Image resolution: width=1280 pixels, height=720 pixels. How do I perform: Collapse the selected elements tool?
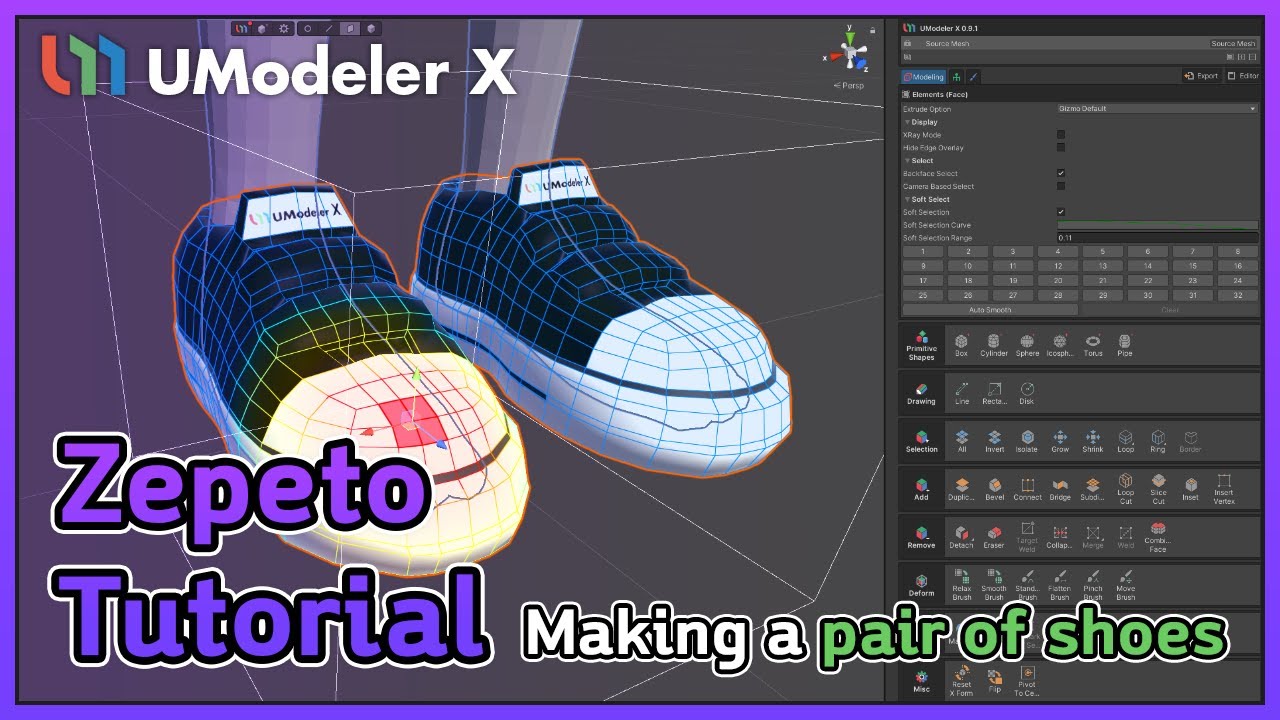coord(1060,537)
